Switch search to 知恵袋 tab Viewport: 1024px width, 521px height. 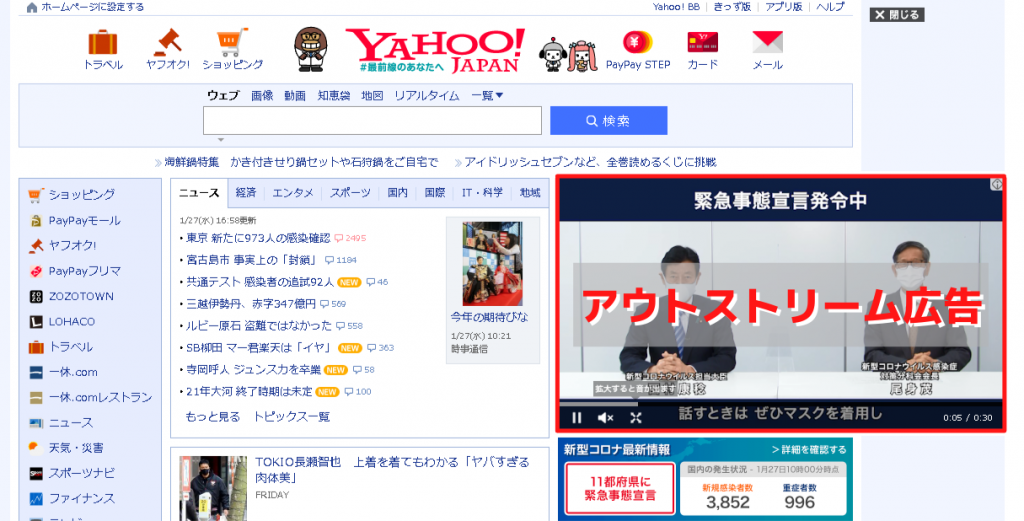334,96
